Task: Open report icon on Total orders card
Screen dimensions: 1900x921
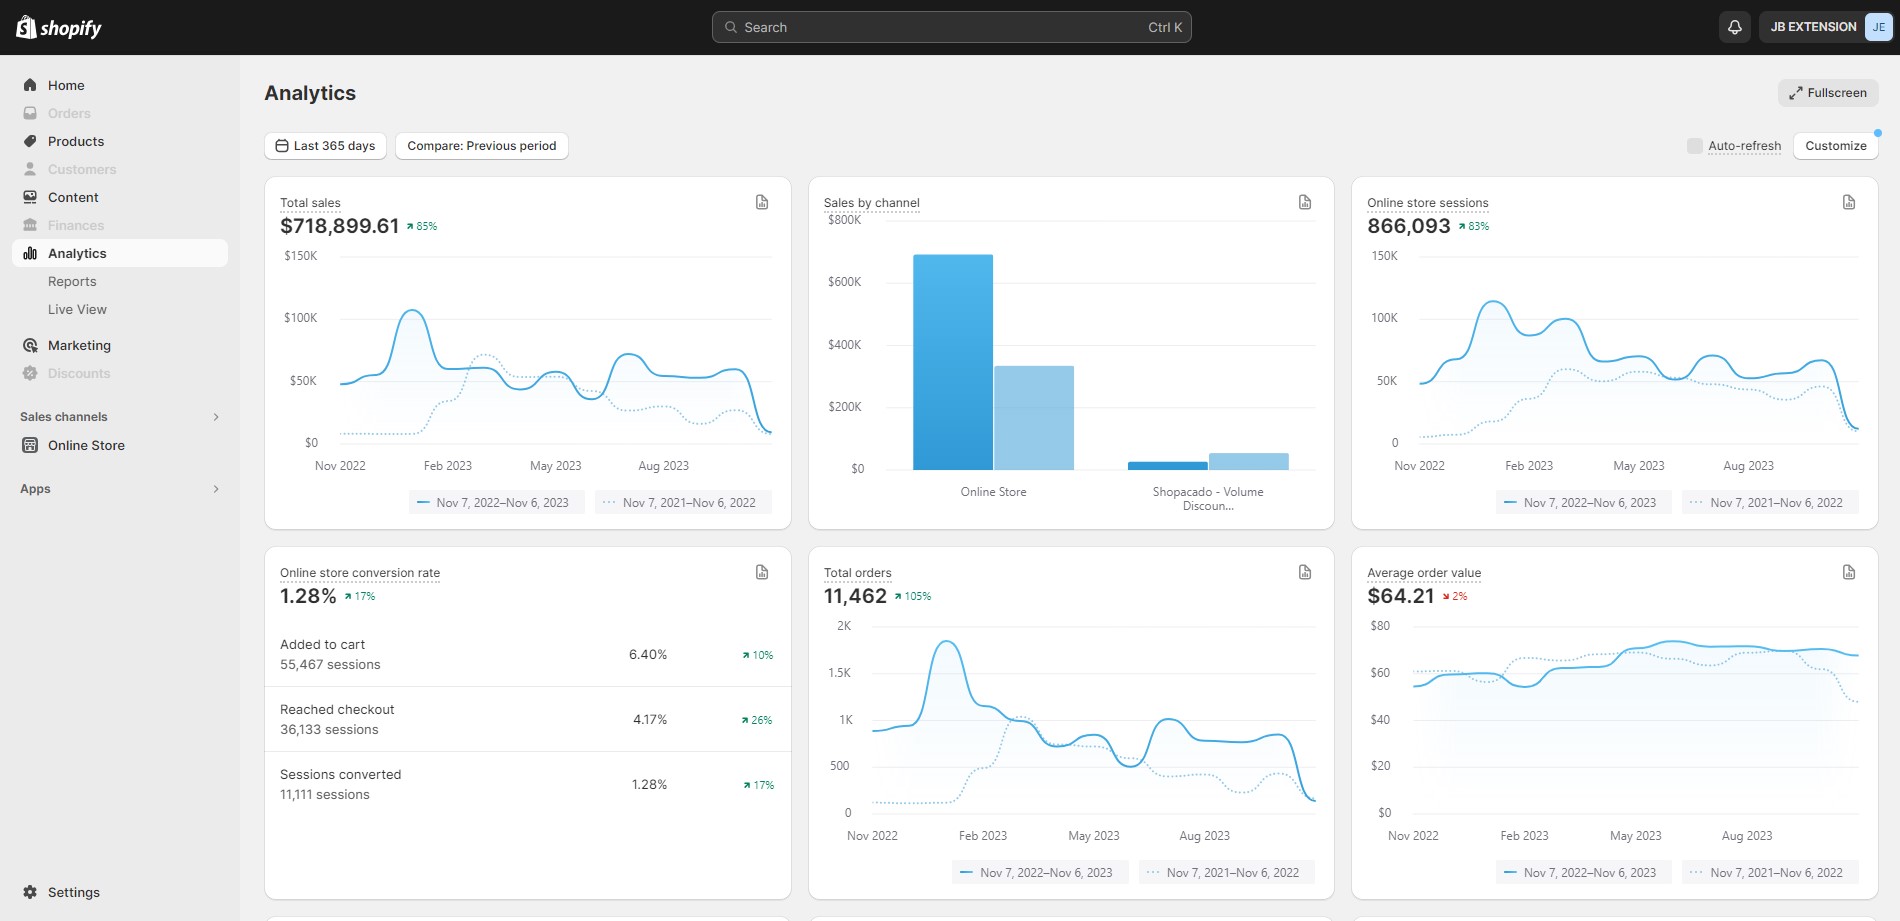Action: [x=1305, y=572]
